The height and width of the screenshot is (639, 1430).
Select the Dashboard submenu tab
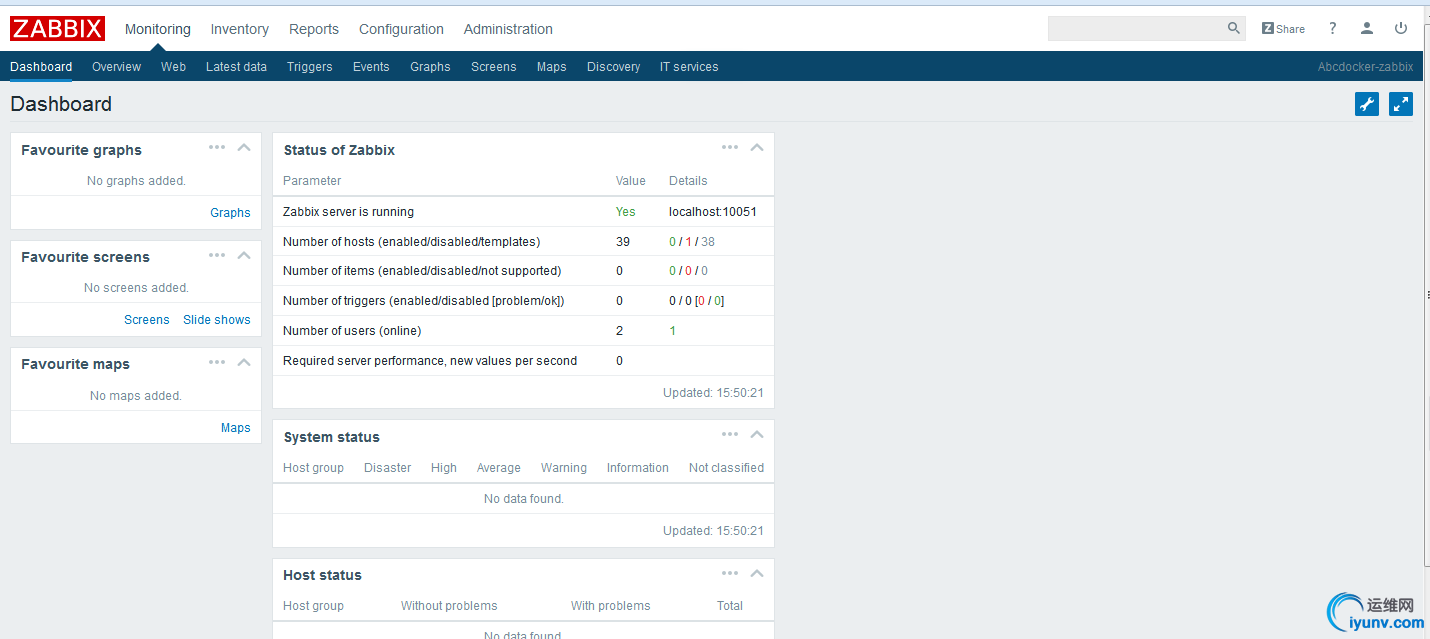point(41,67)
